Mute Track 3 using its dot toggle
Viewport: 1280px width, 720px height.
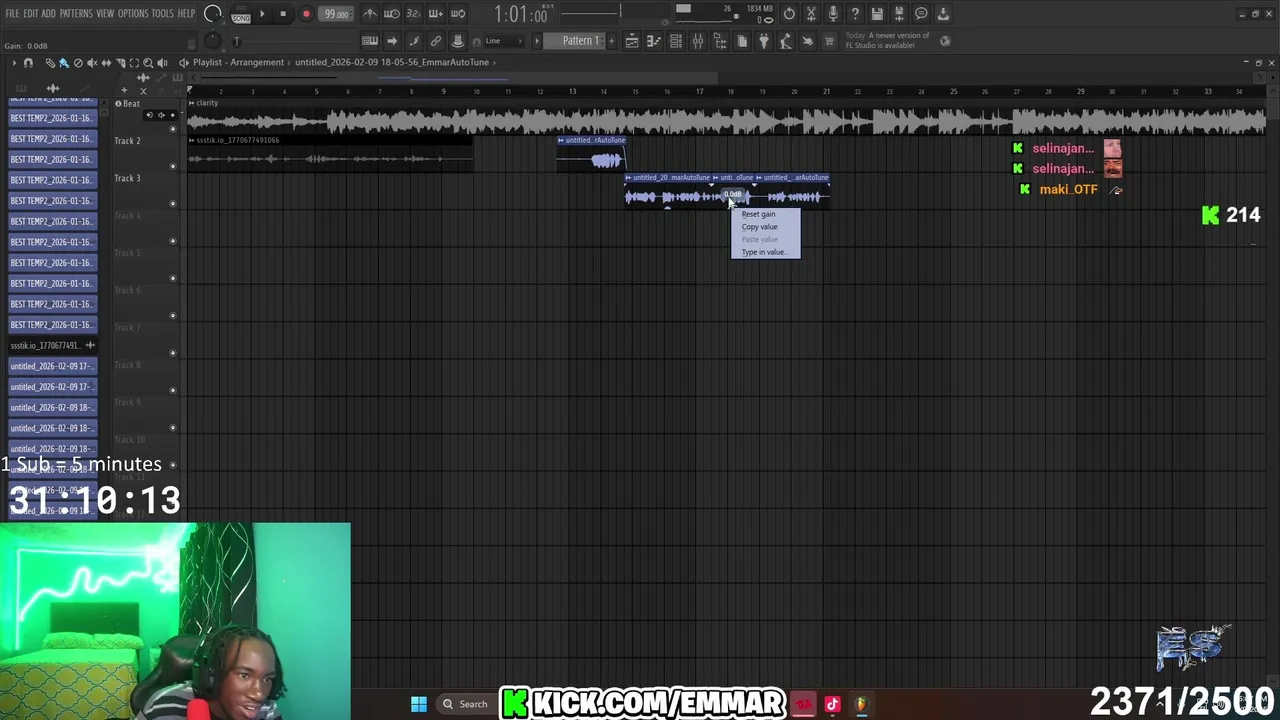173,204
